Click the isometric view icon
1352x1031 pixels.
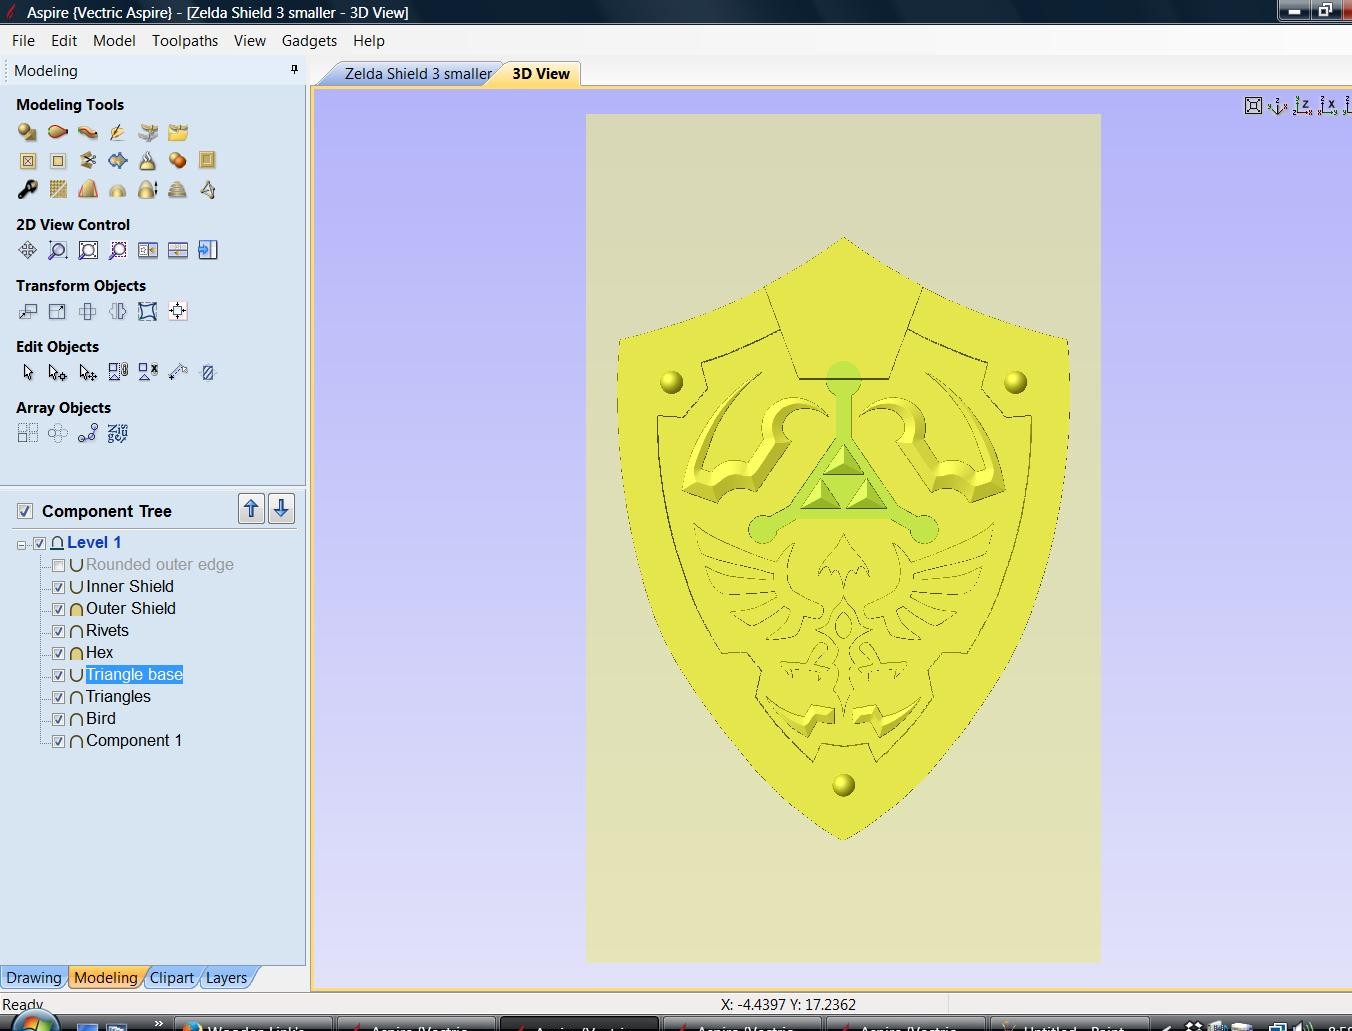[1277, 105]
